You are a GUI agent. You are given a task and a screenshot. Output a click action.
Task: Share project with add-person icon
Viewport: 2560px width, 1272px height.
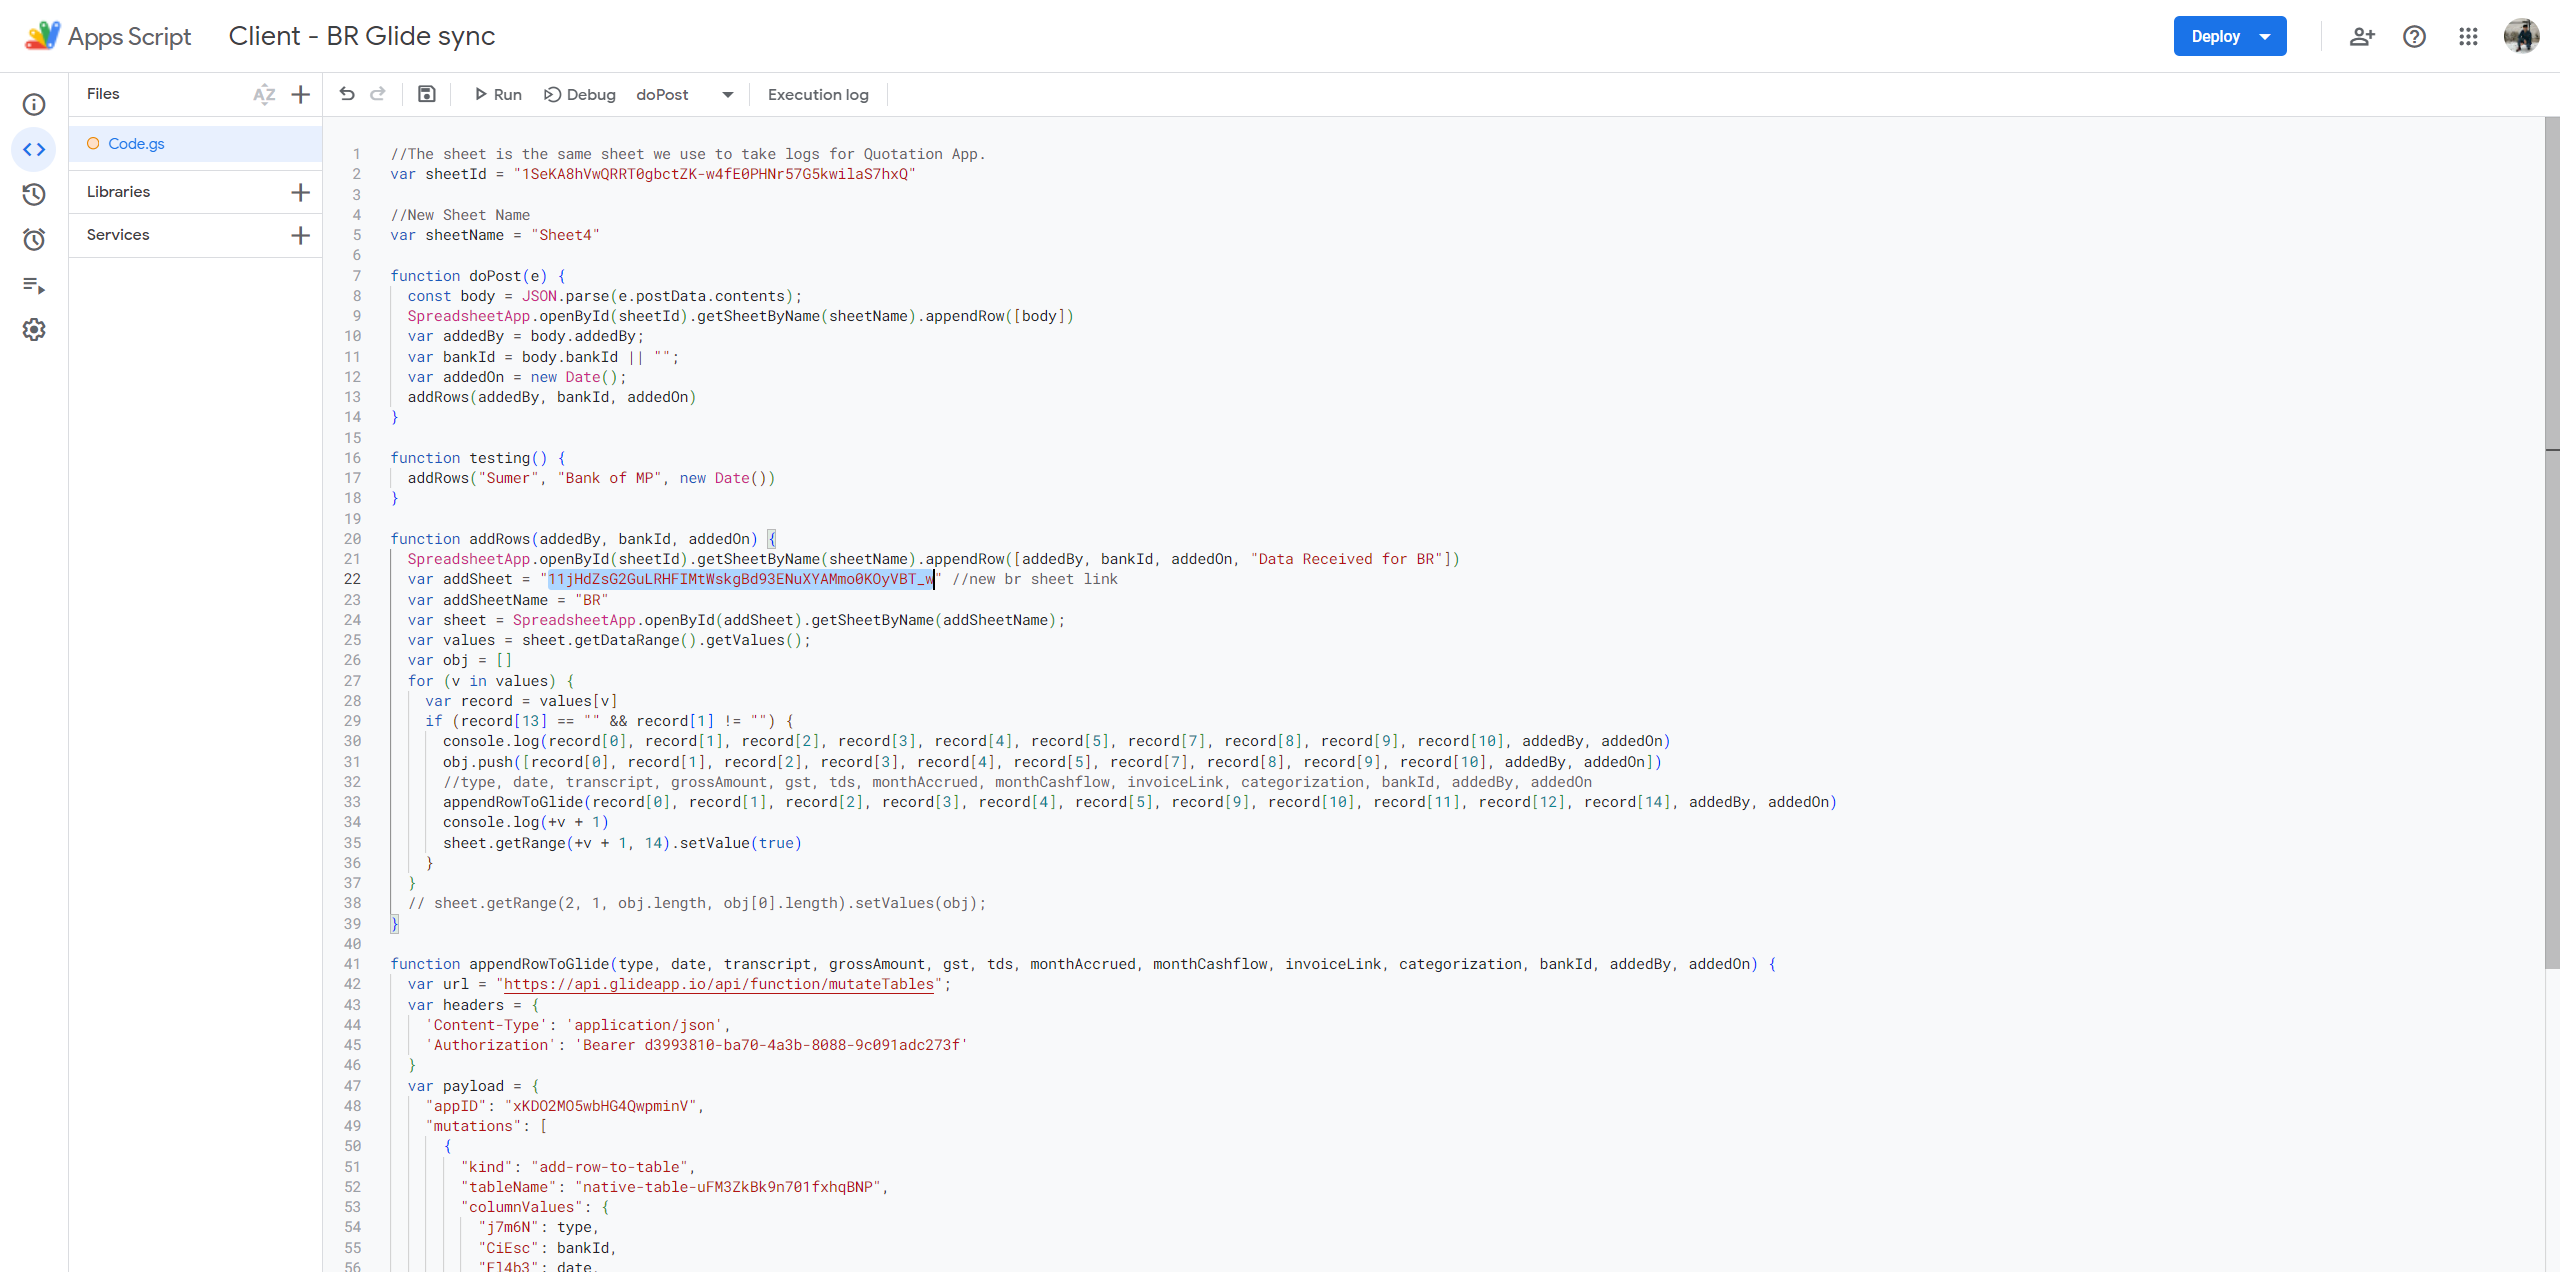click(x=2362, y=36)
